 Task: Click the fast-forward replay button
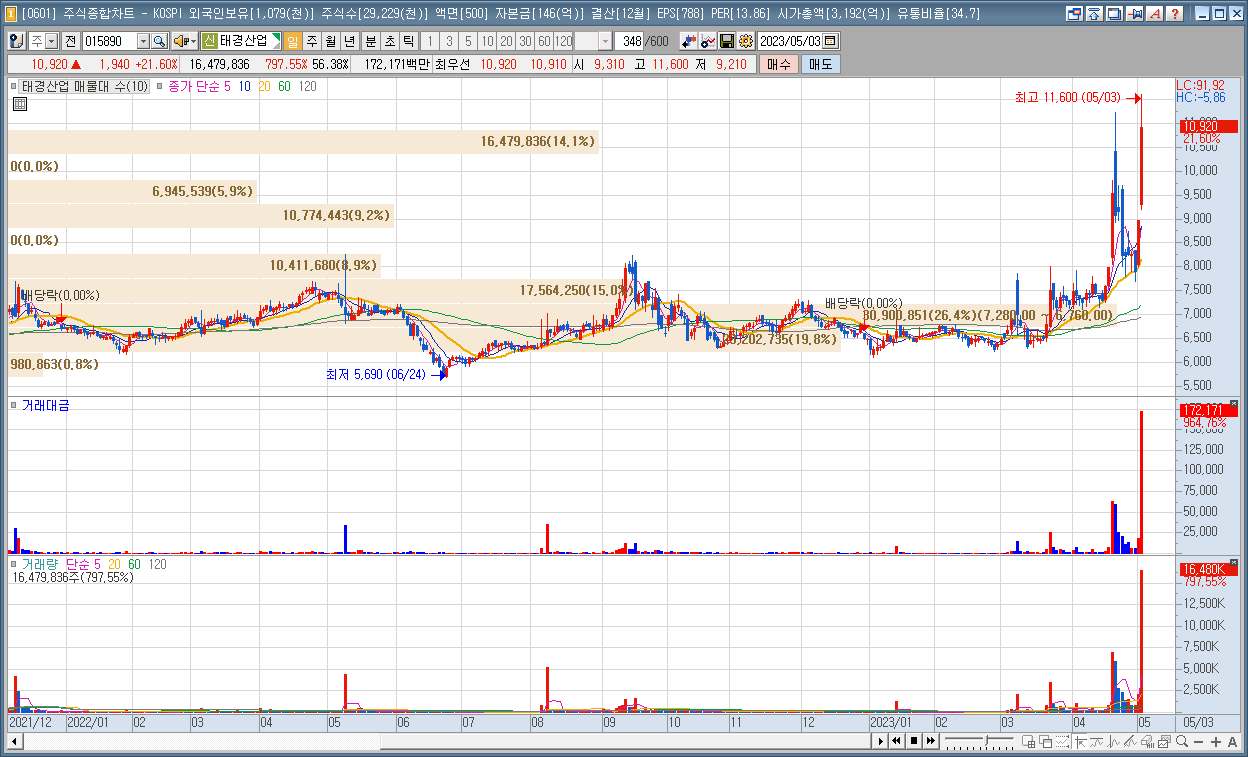(x=930, y=741)
